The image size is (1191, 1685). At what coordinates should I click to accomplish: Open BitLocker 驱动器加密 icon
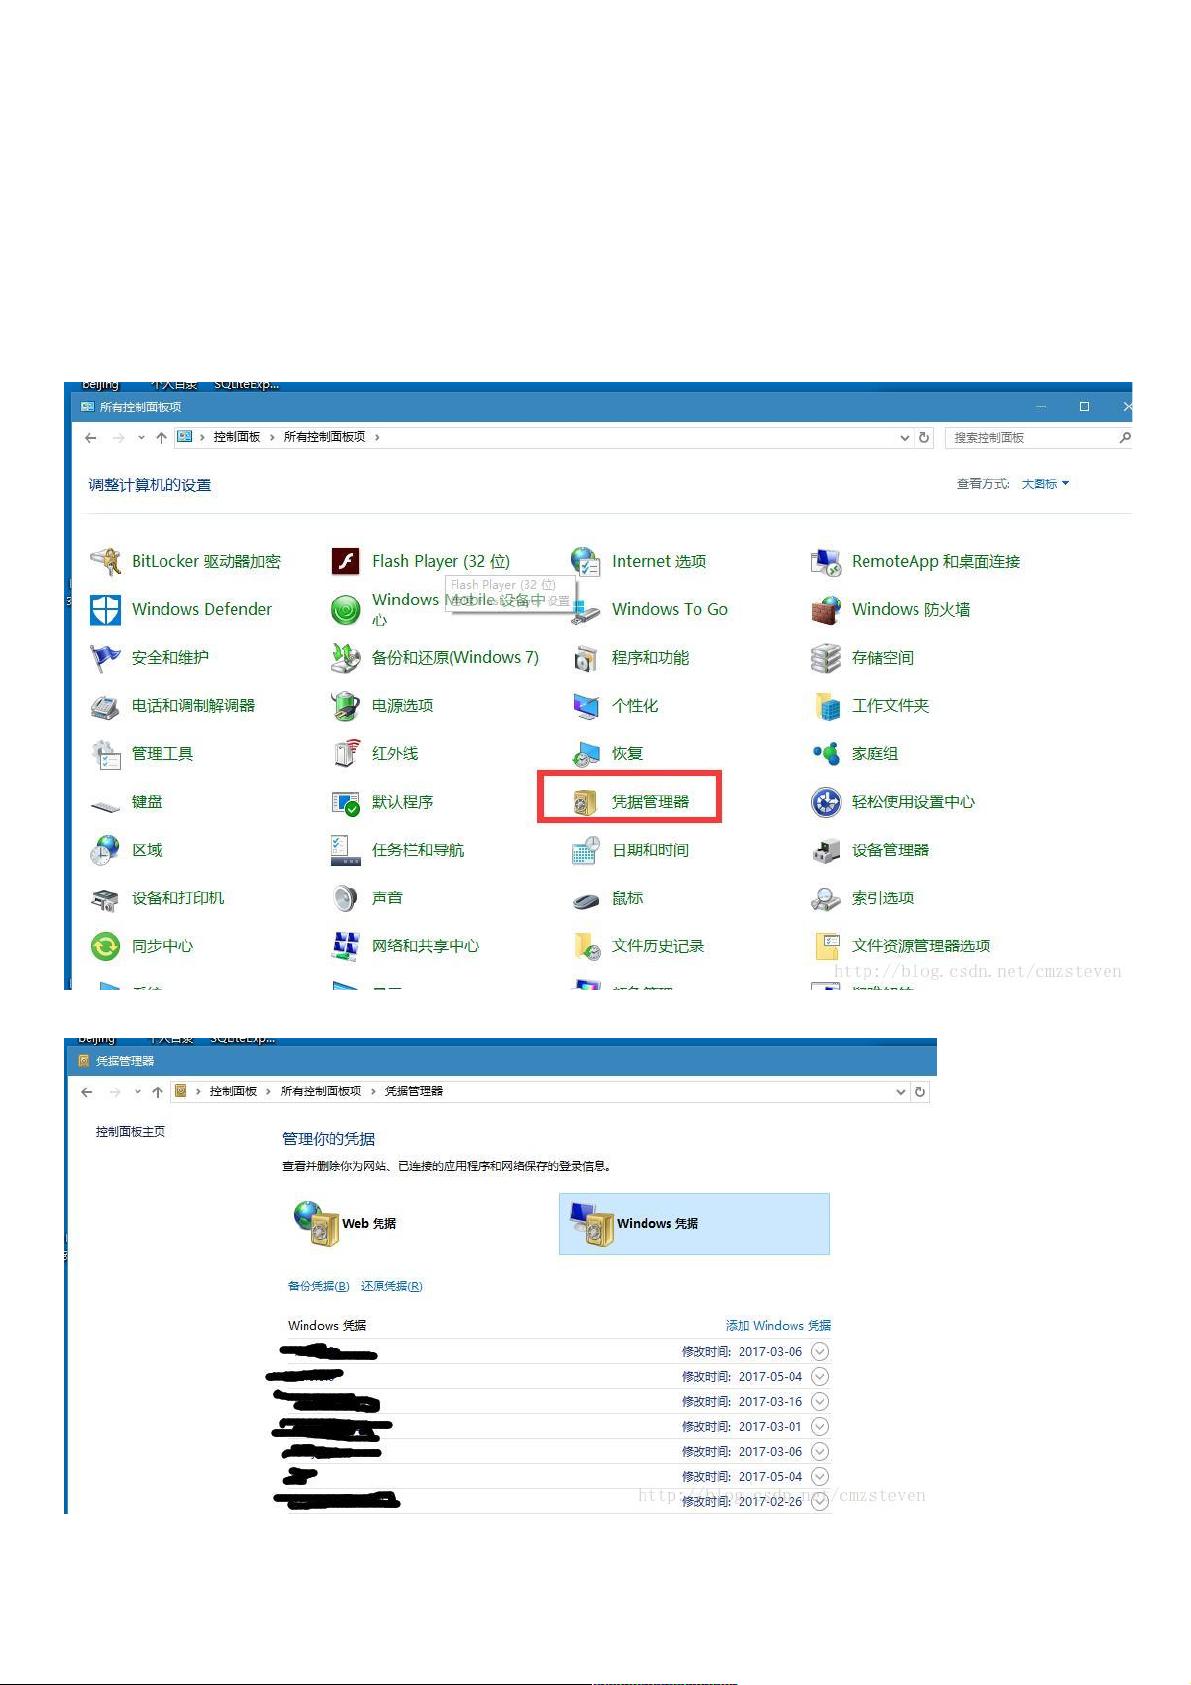click(105, 562)
